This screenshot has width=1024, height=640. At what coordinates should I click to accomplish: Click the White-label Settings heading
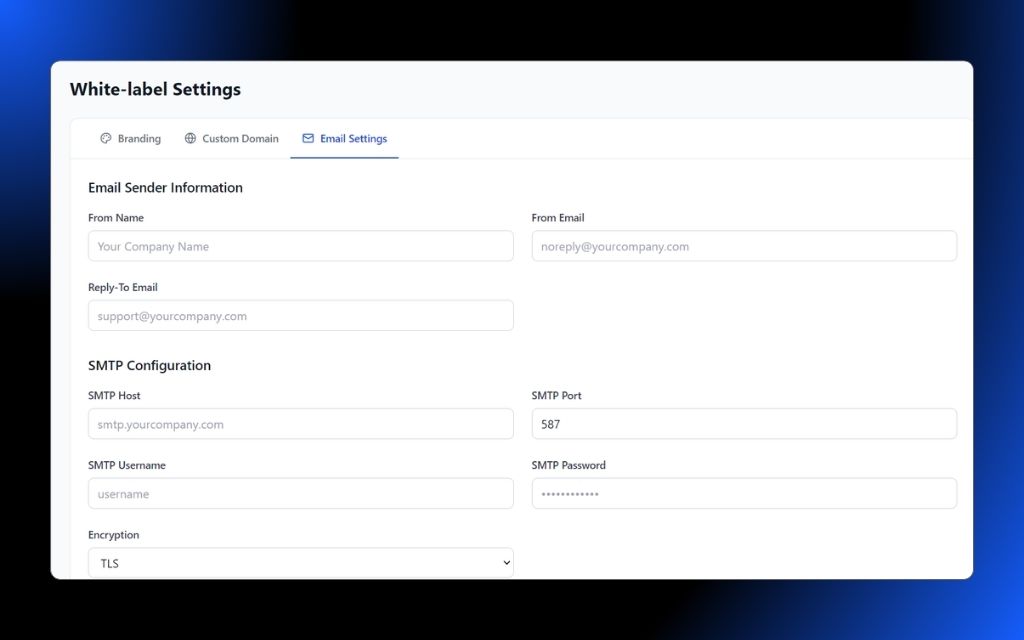pyautogui.click(x=154, y=89)
